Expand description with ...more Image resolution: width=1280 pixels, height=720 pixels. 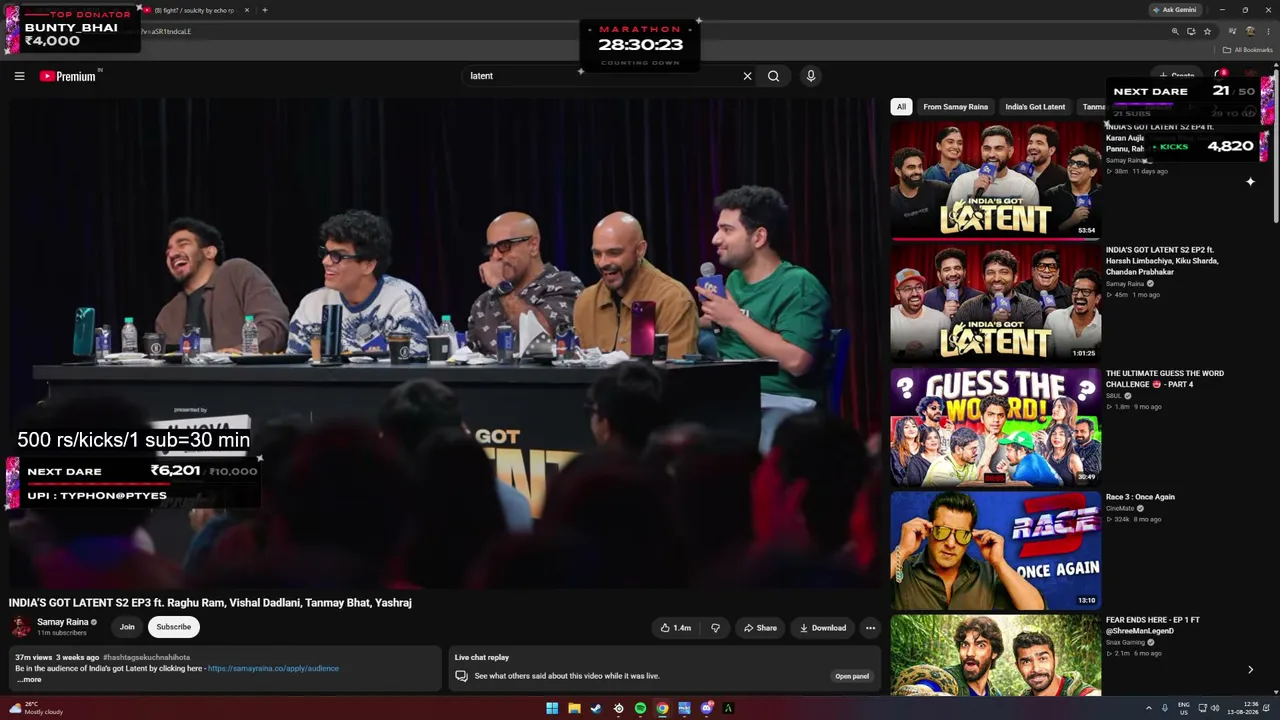(x=29, y=680)
